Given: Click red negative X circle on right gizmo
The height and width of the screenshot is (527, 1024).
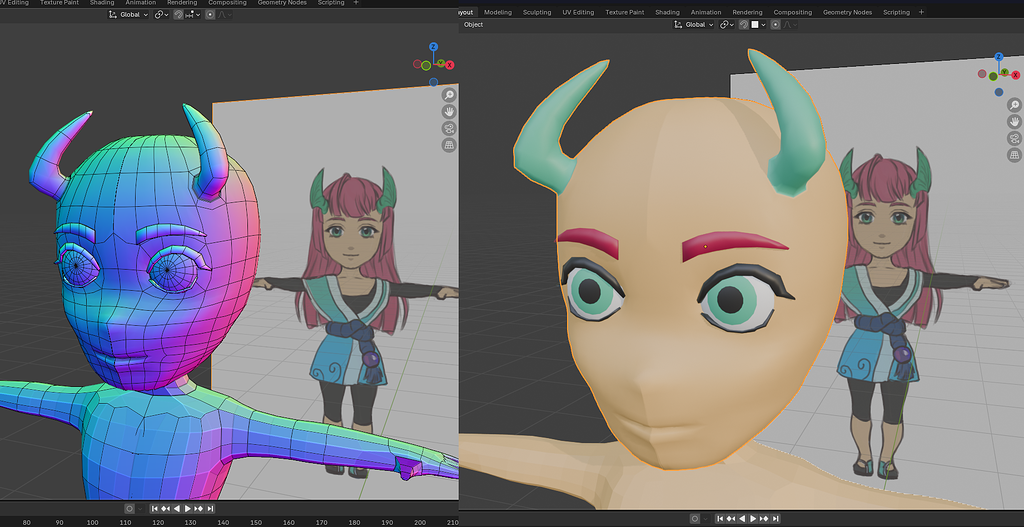Looking at the screenshot, I should (982, 74).
